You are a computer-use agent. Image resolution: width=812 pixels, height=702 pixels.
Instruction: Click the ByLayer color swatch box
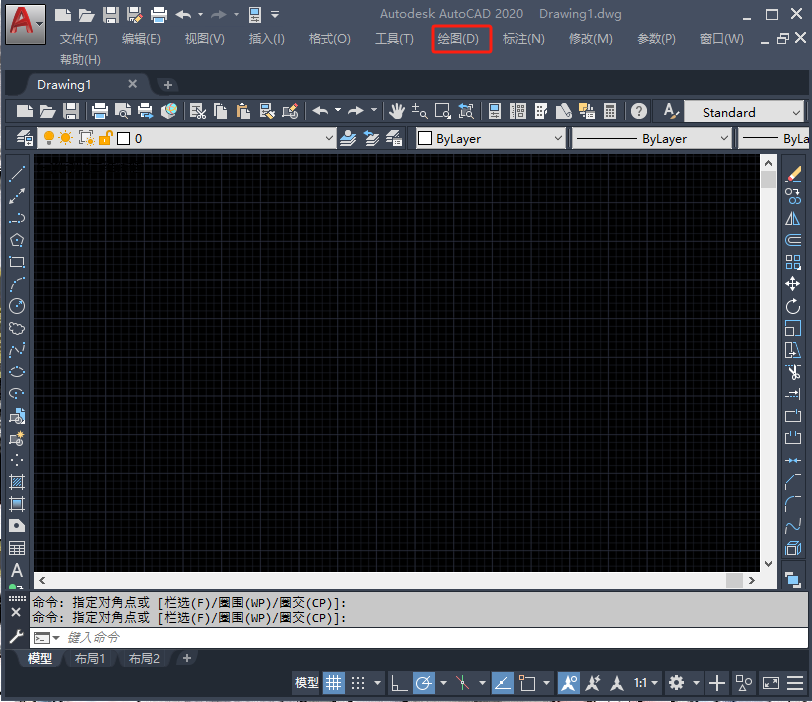click(x=425, y=138)
